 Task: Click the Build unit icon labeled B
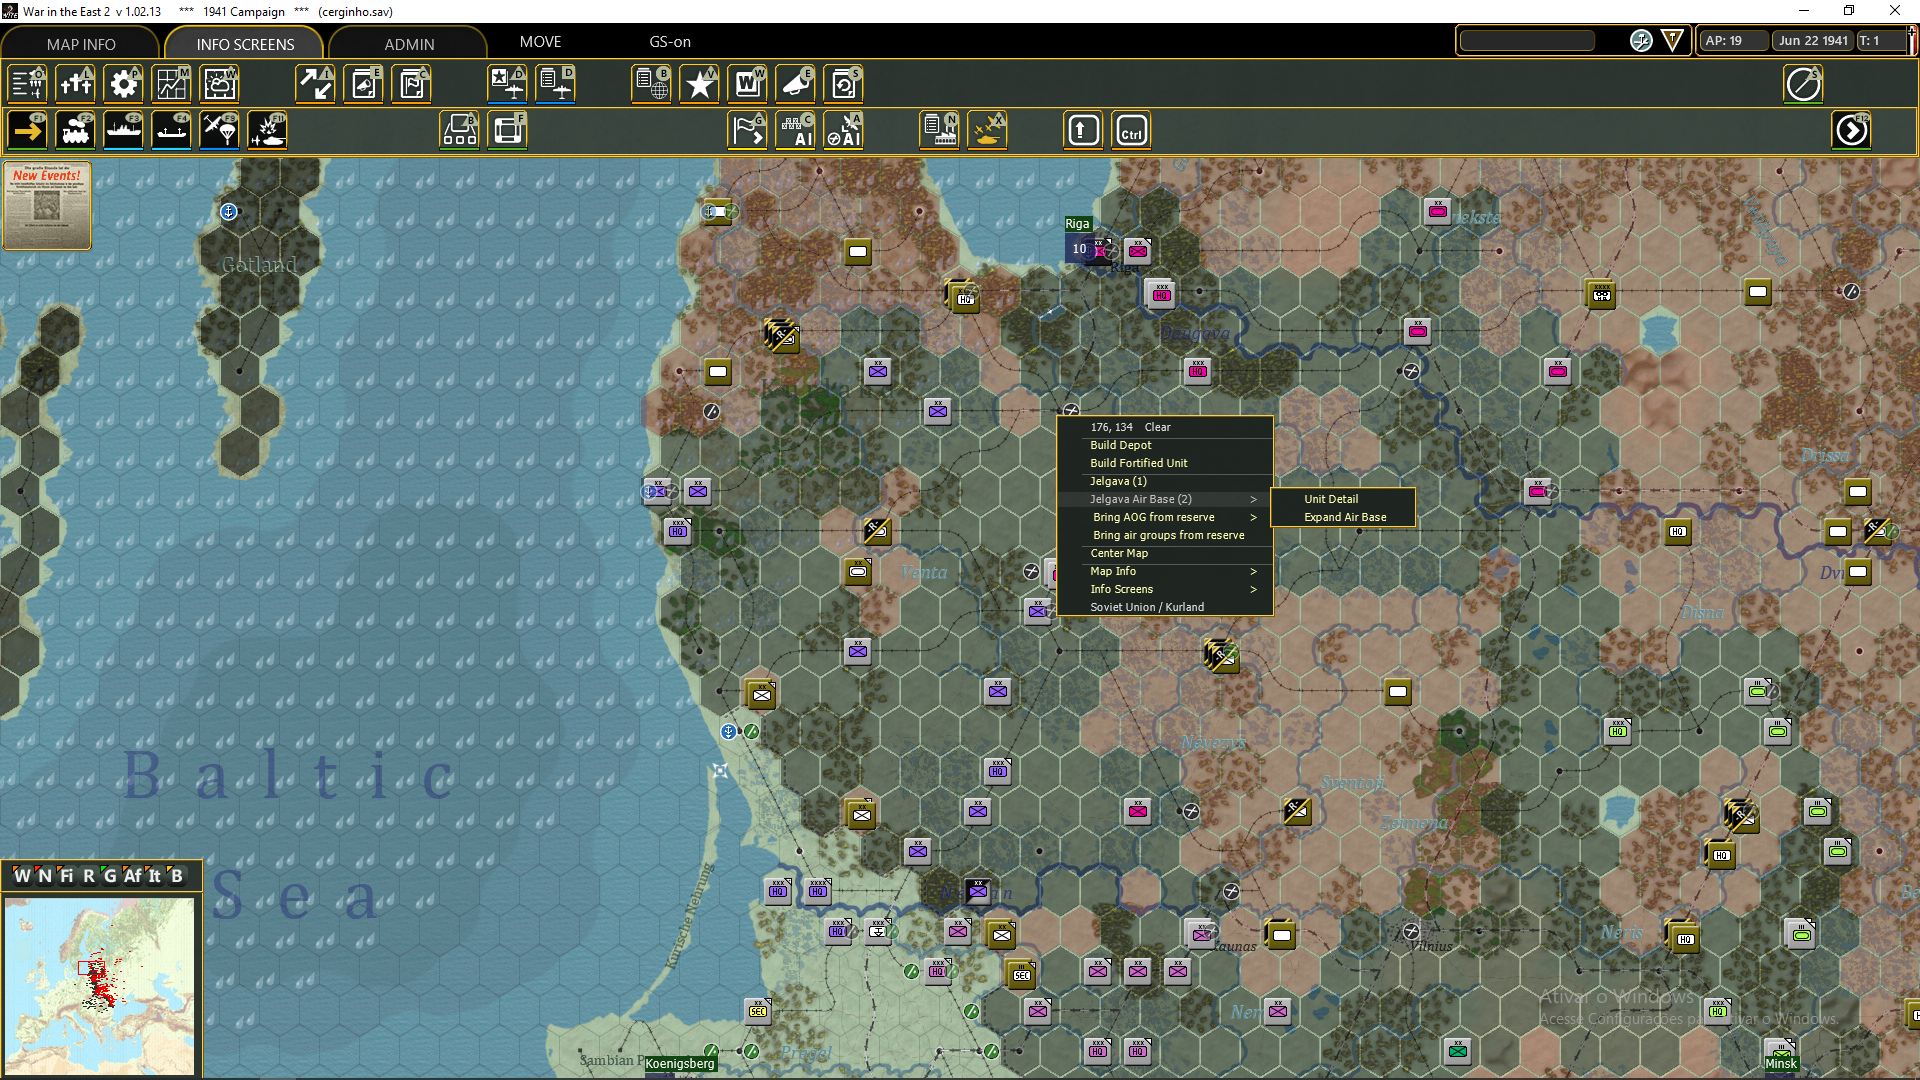click(x=460, y=131)
